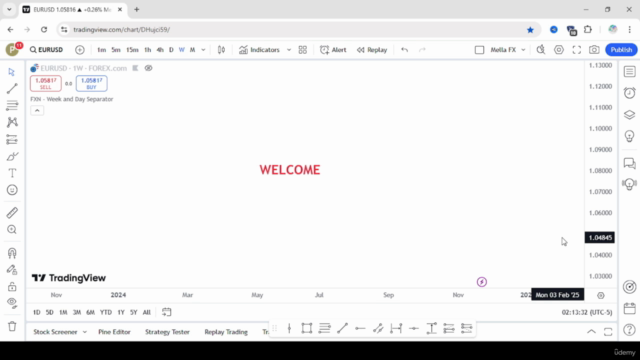Screen dimensions: 640x360
Task: Set range to All
Action: tap(147, 312)
